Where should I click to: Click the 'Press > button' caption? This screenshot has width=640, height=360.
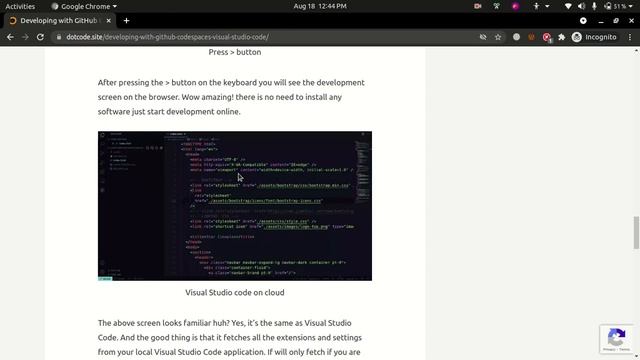click(x=235, y=52)
